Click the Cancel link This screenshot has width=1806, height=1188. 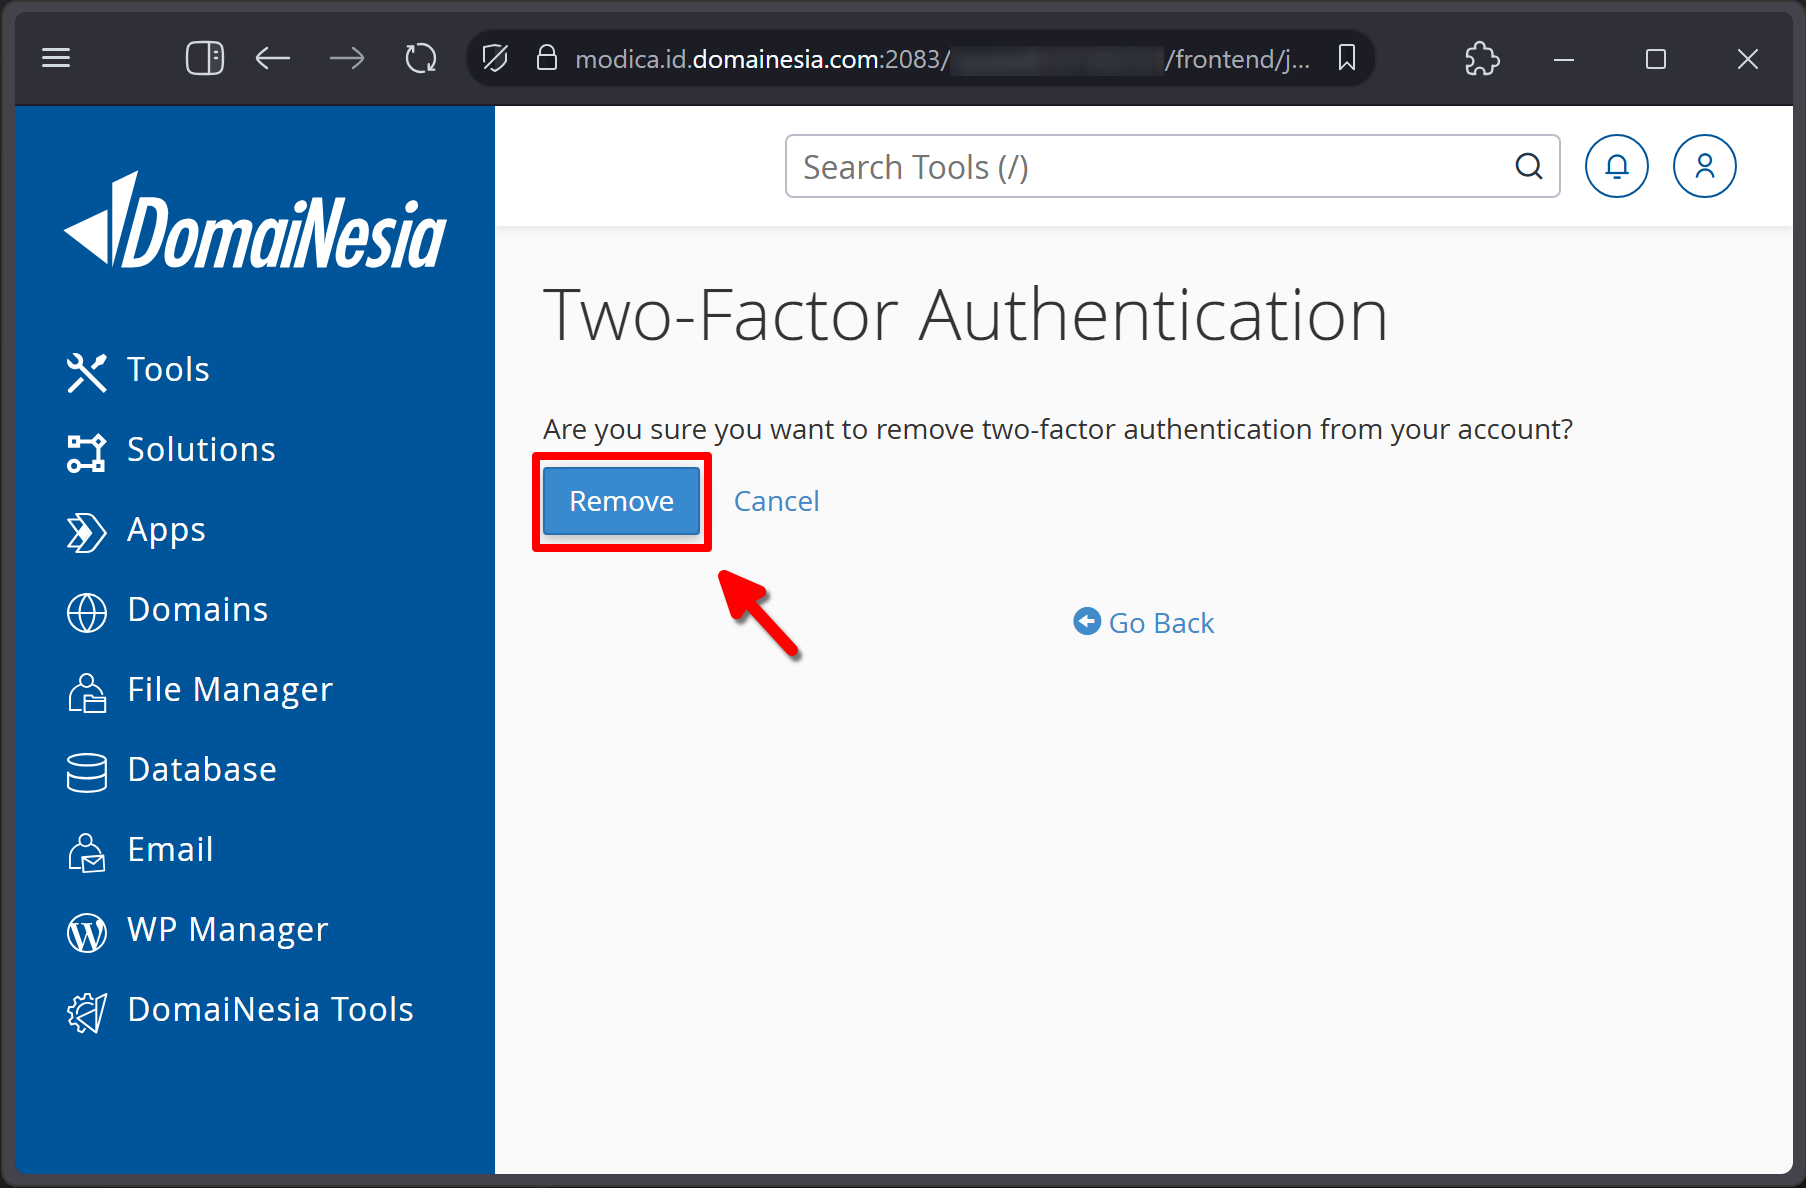point(776,501)
